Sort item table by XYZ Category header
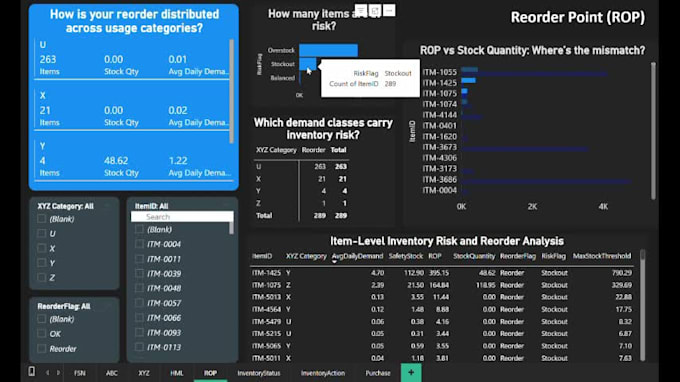Viewport: 680px width, 382px height. point(306,256)
